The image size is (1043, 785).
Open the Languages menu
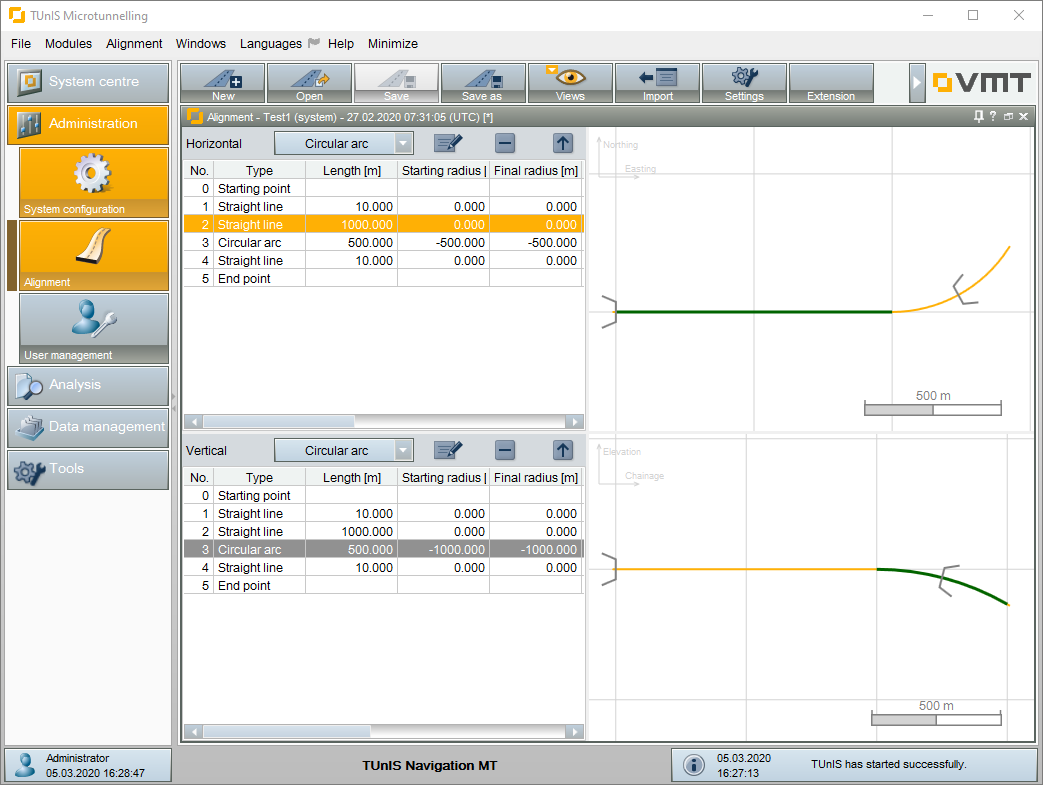tap(271, 43)
